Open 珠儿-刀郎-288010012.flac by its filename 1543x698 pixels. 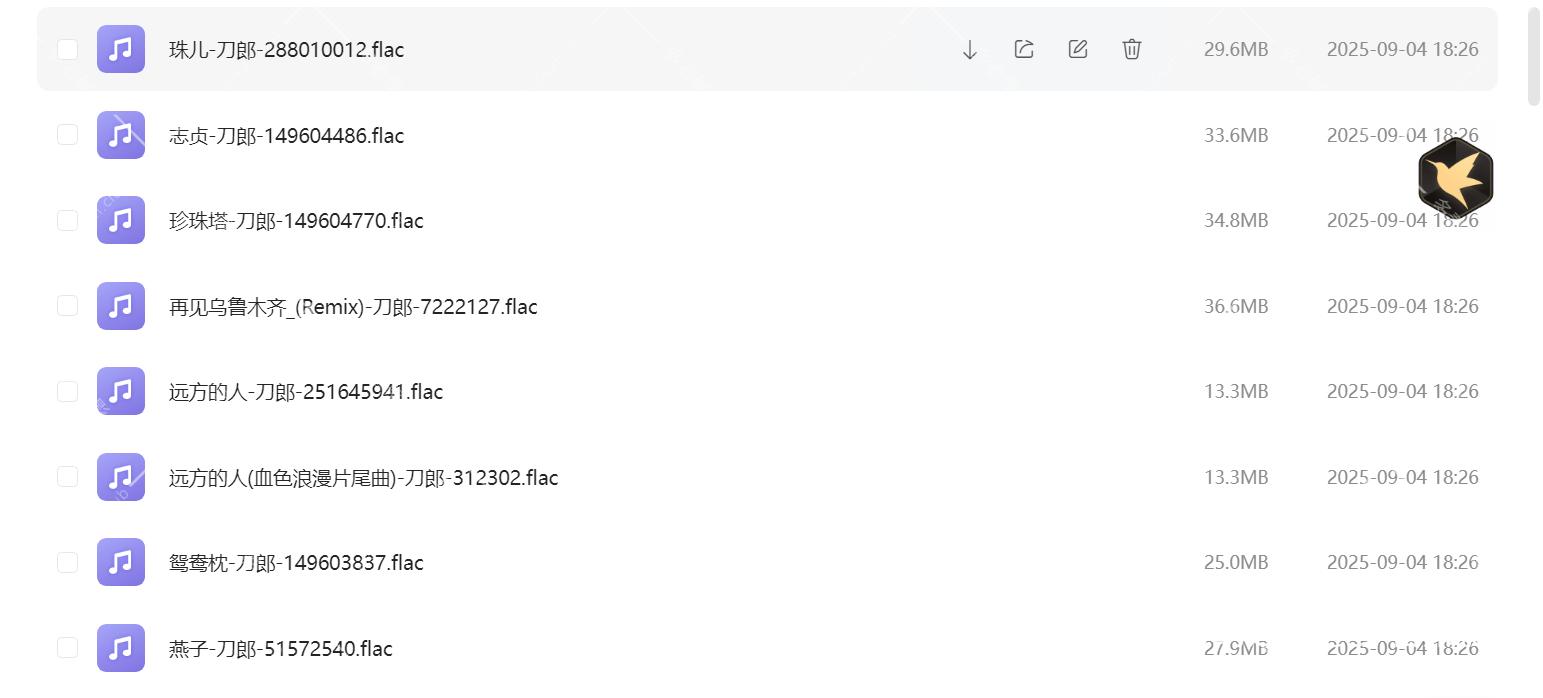(284, 48)
